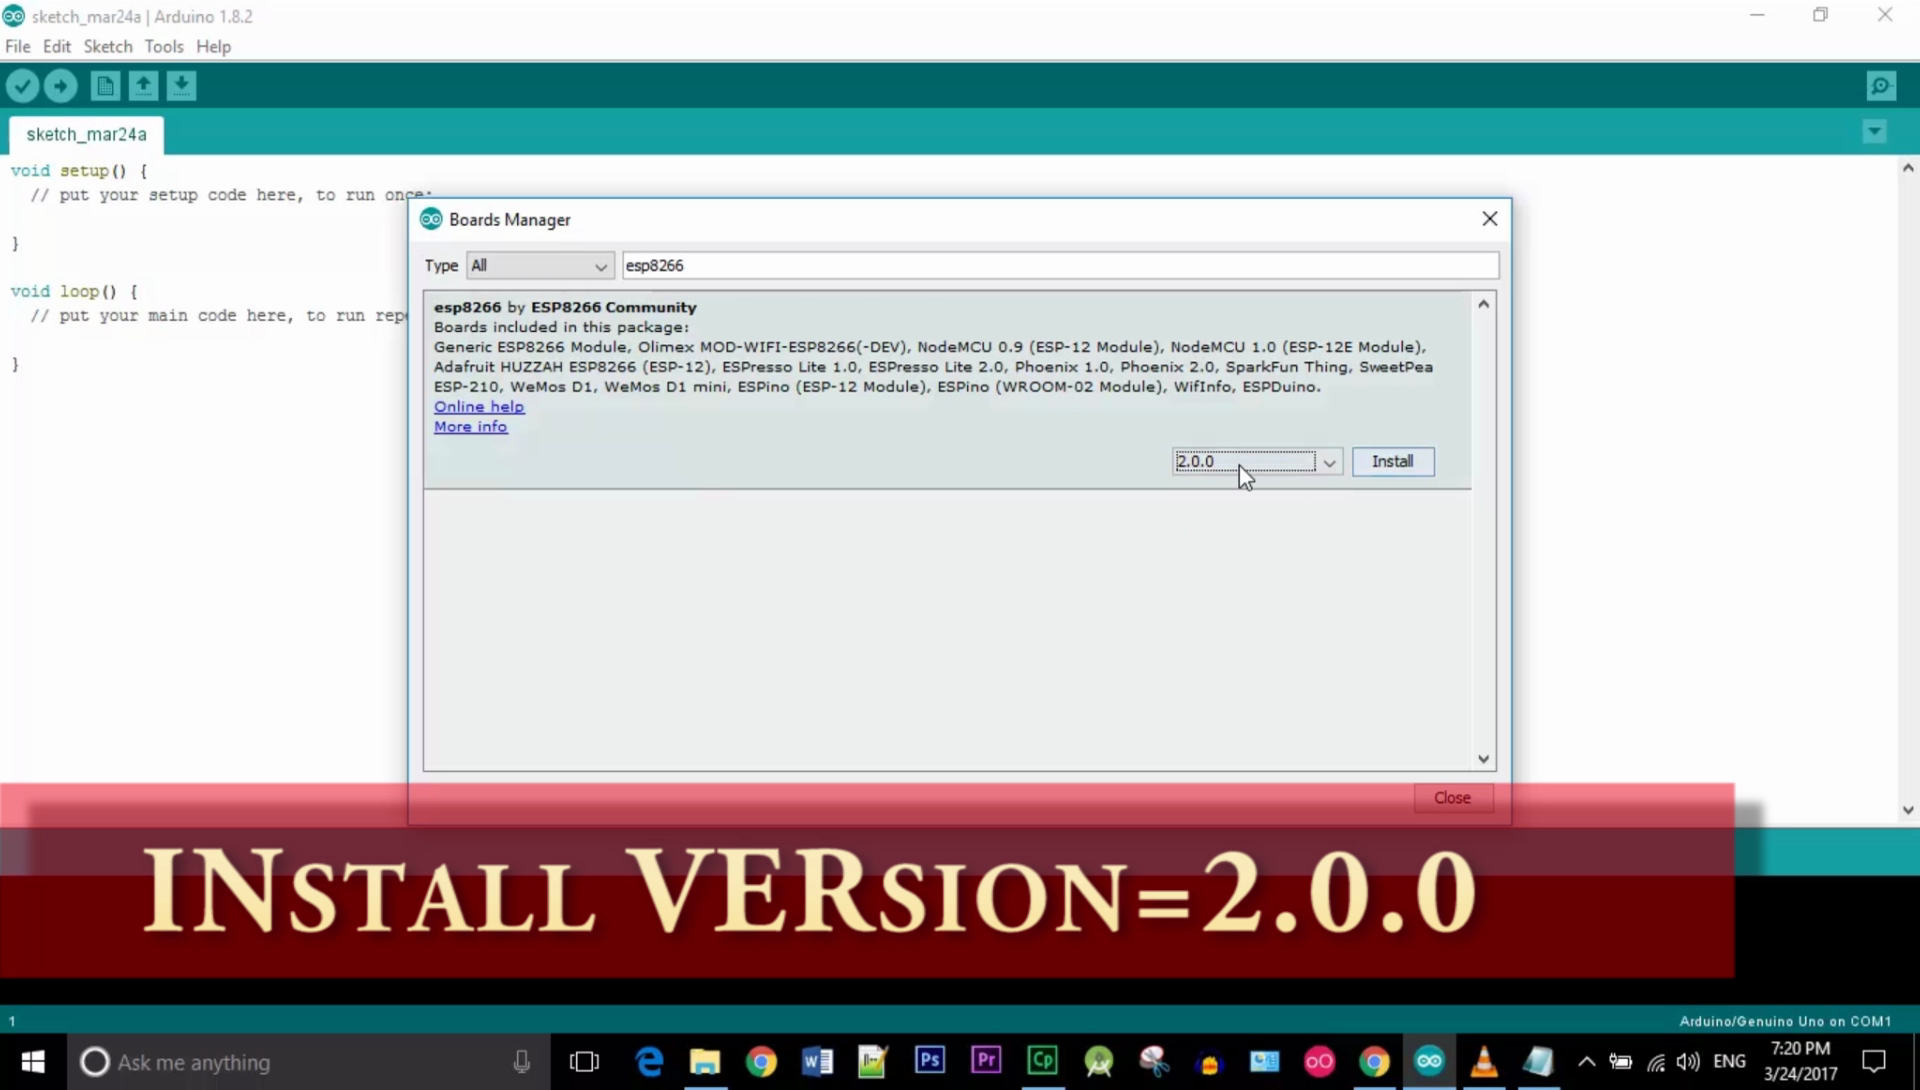Select the sketch_mar24a tab

[86, 134]
